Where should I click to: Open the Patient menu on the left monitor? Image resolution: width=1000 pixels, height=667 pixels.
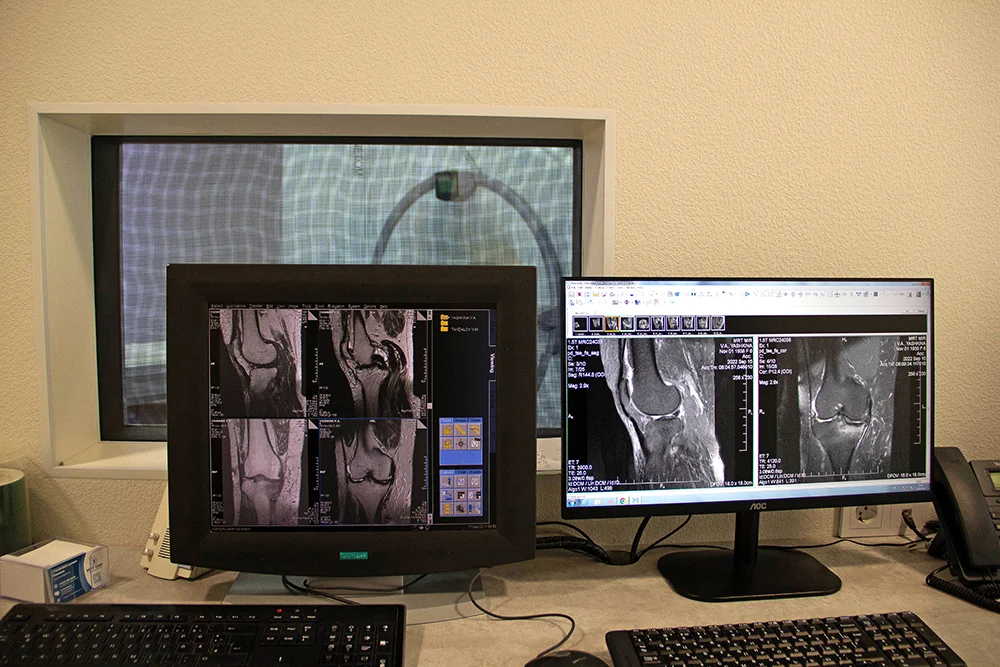coord(216,305)
